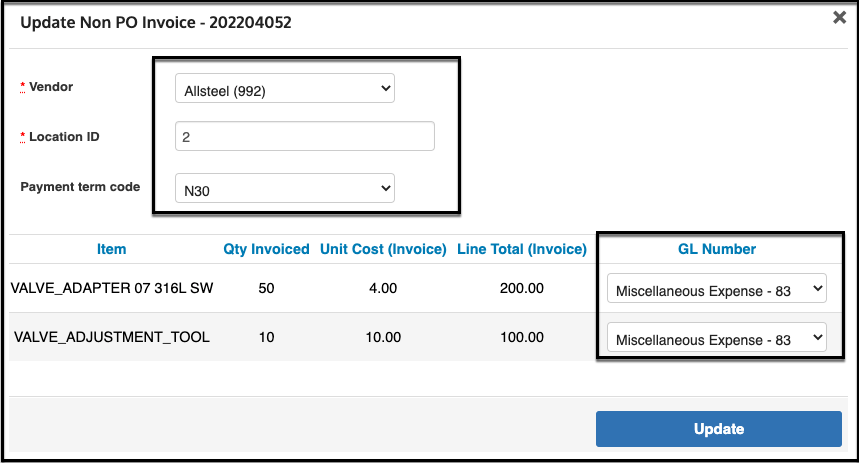Click the line total 100.00 cell
The height and width of the screenshot is (463, 859).
522,337
